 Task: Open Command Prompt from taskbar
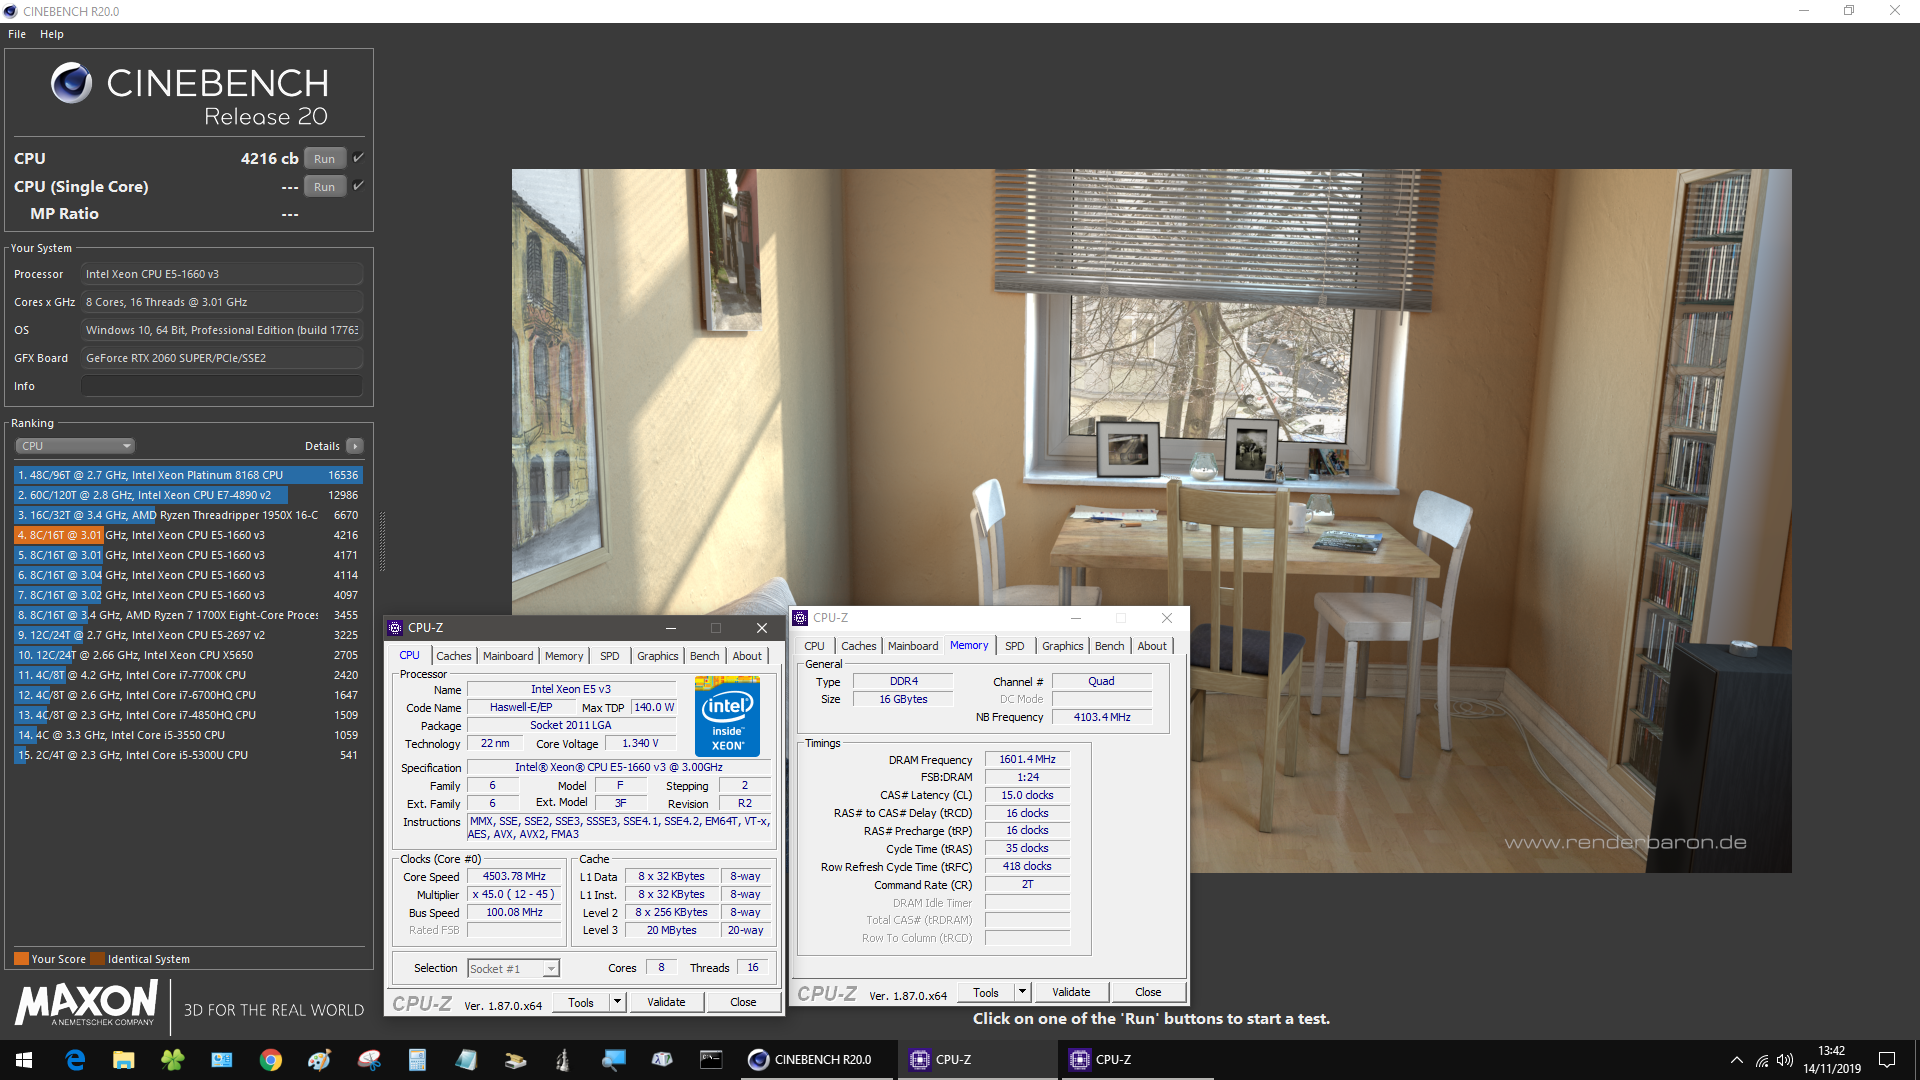point(710,1060)
